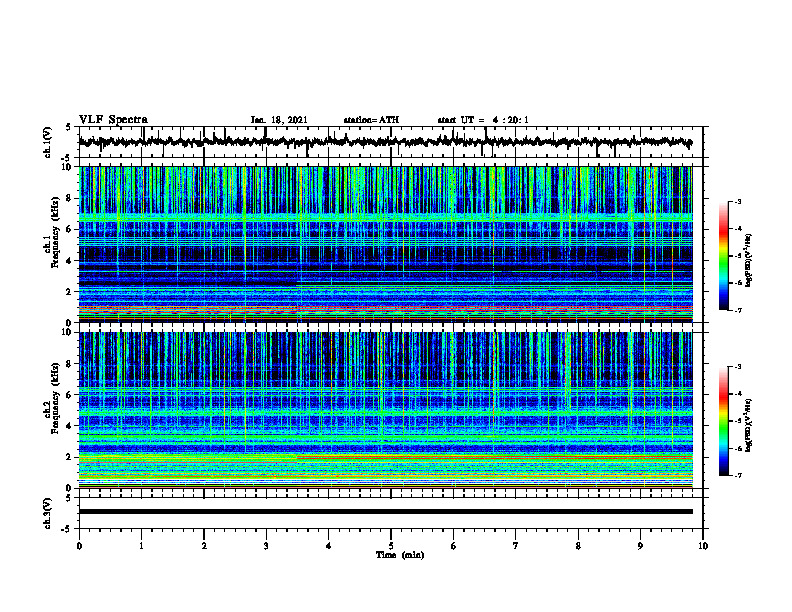The width and height of the screenshot is (792, 612).
Task: Click the ch.2 PSD color scale bar
Action: tap(723, 421)
